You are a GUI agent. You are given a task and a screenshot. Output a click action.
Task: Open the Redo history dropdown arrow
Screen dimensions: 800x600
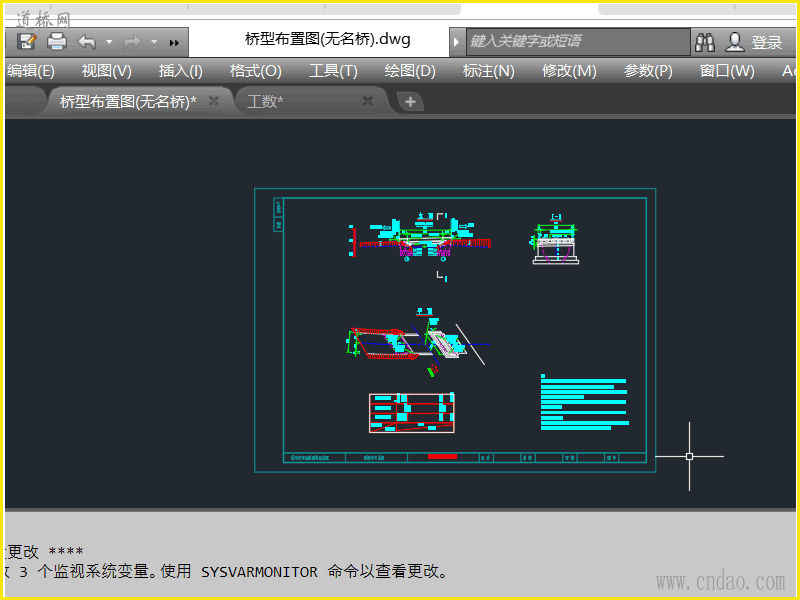pyautogui.click(x=154, y=42)
